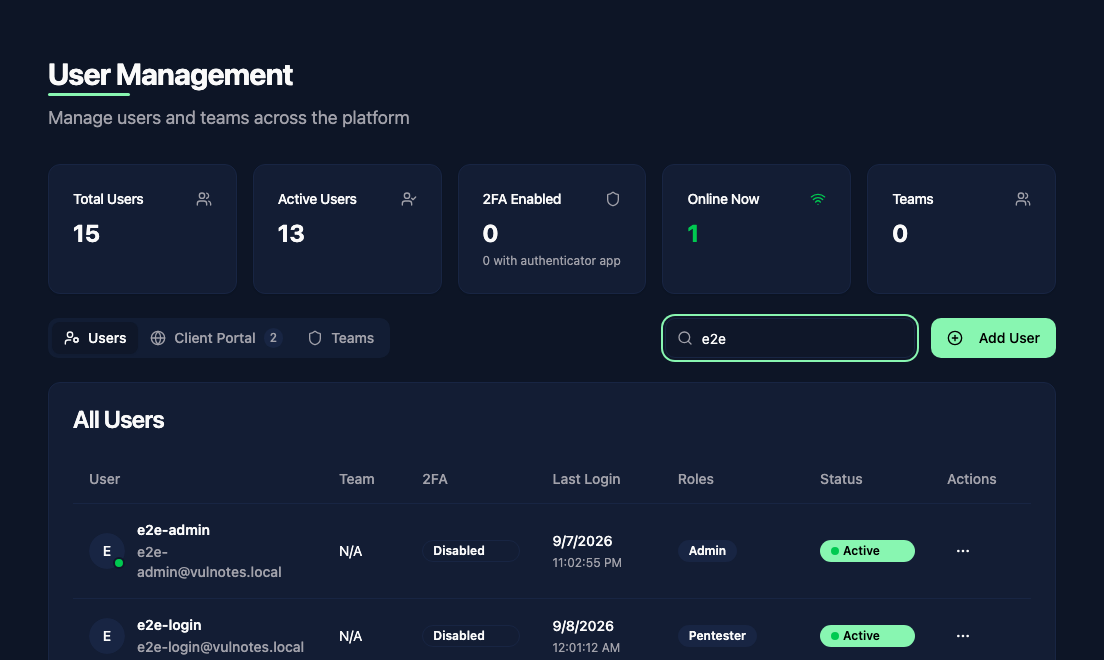Click the User Management title

(170, 75)
